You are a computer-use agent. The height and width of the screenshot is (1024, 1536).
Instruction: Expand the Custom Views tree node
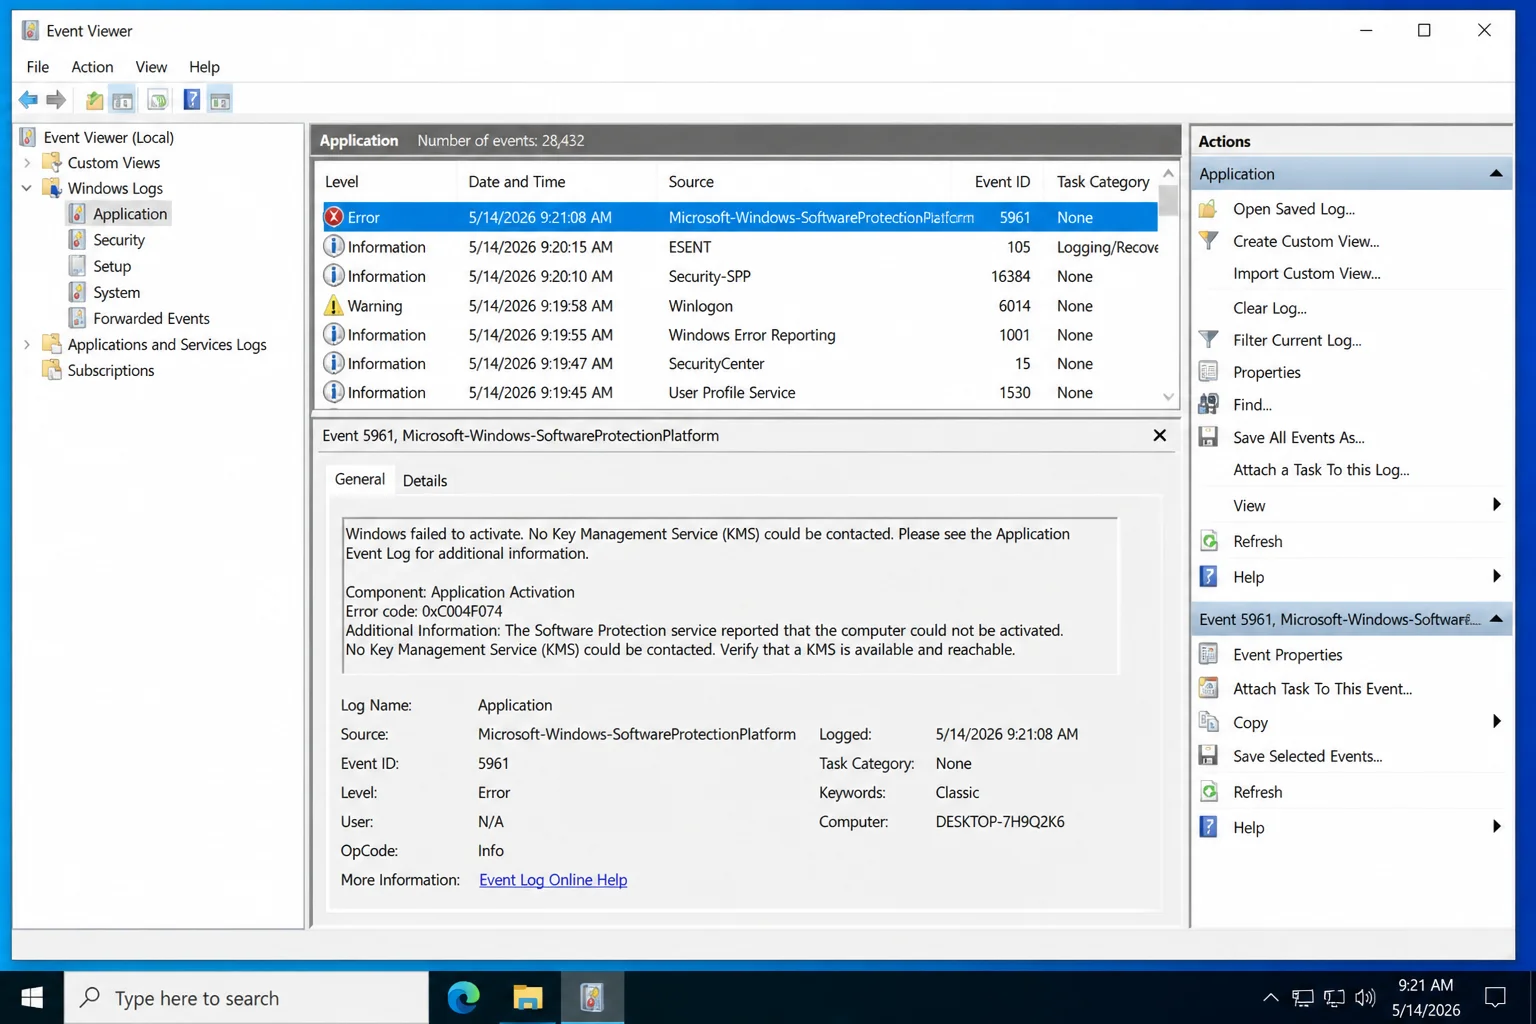click(x=27, y=163)
